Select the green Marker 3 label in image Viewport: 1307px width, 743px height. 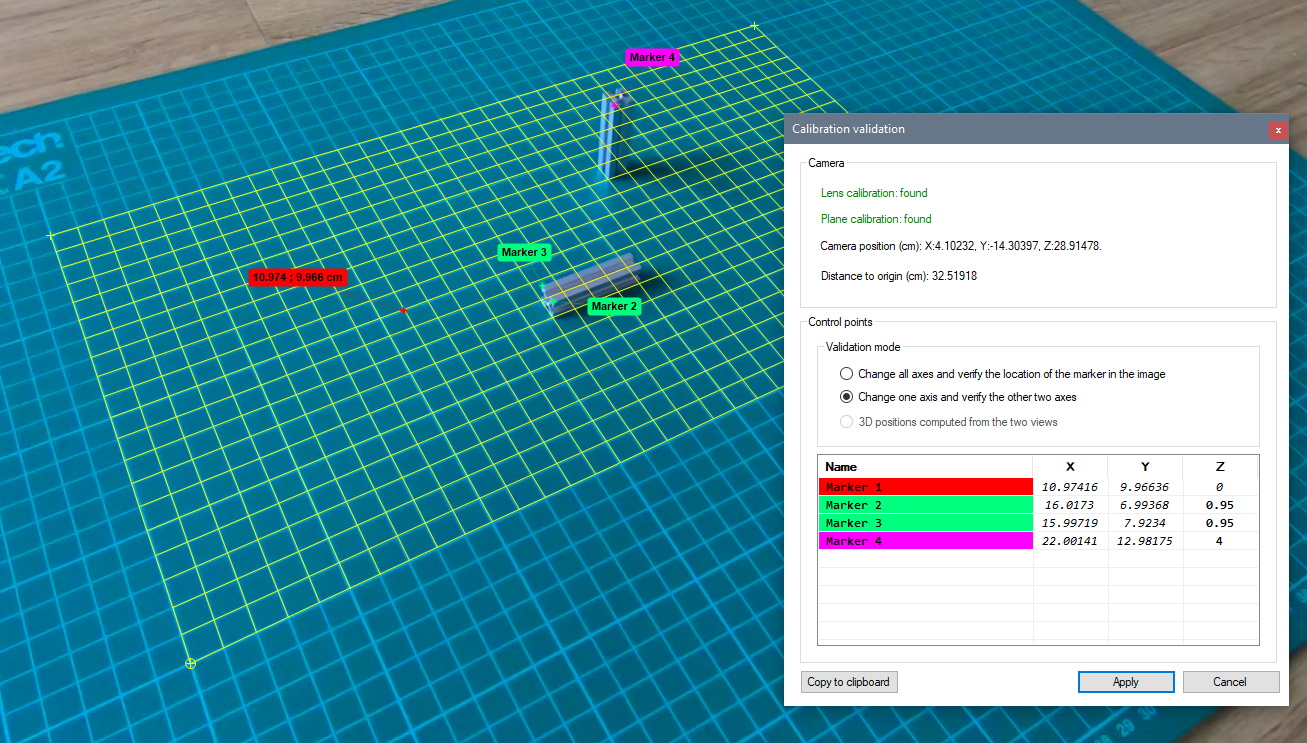[x=524, y=253]
